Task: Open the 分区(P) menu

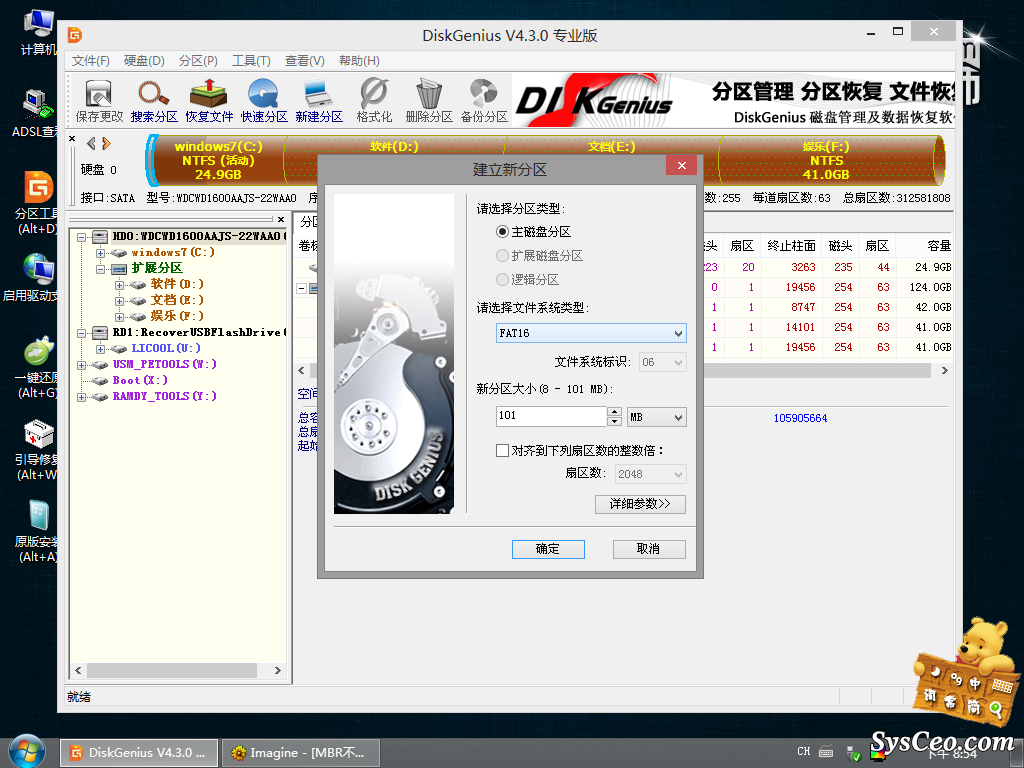Action: (x=198, y=61)
